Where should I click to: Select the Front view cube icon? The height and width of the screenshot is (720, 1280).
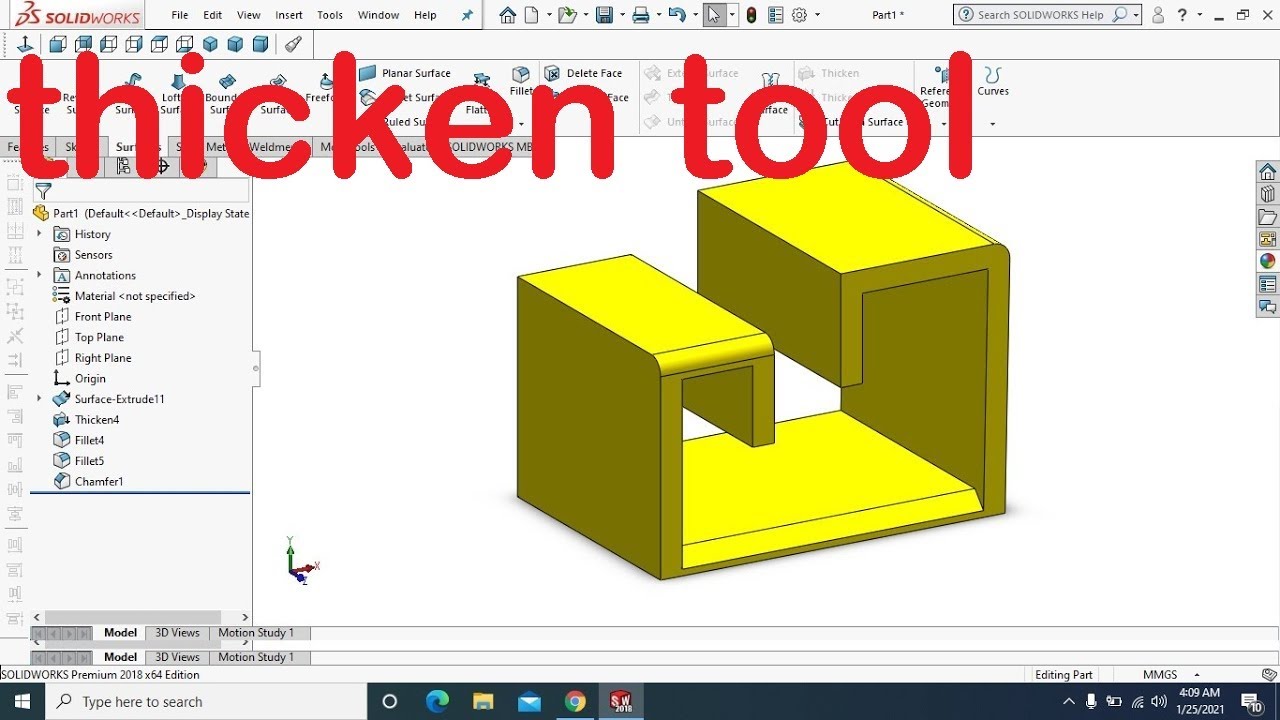[58, 44]
